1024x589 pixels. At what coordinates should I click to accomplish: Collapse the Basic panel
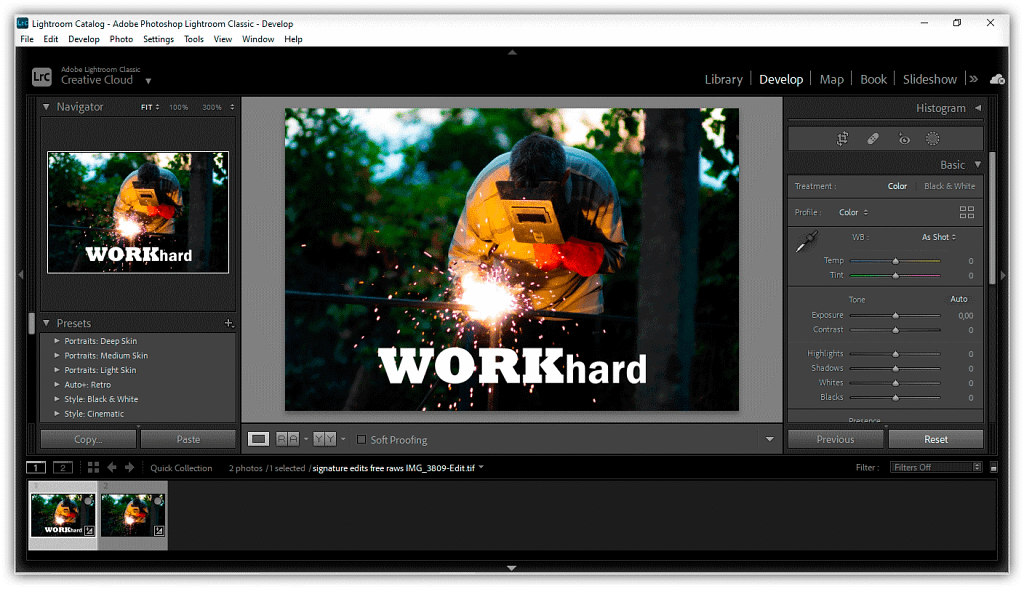click(x=978, y=165)
